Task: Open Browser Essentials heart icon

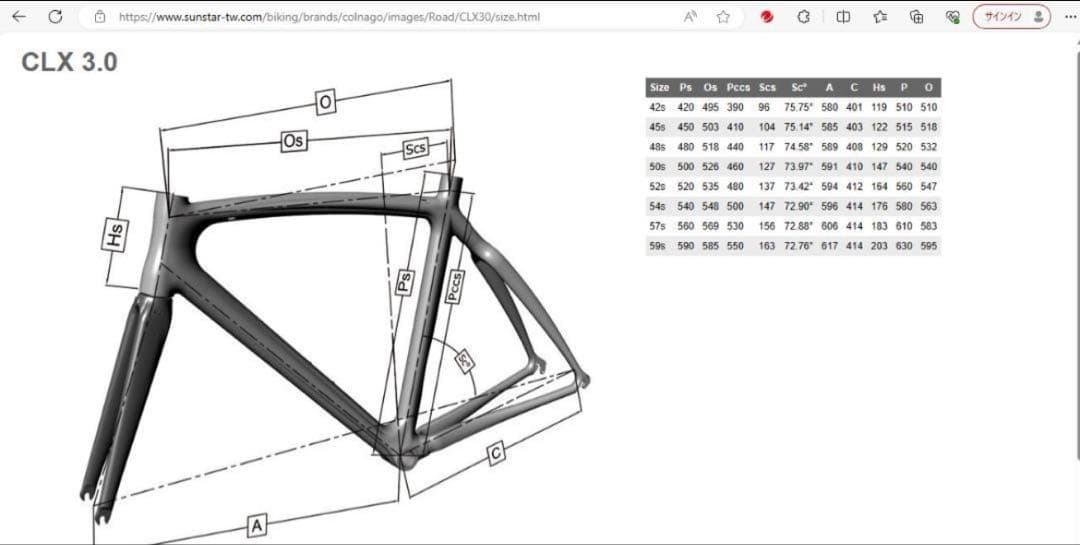Action: click(x=952, y=17)
